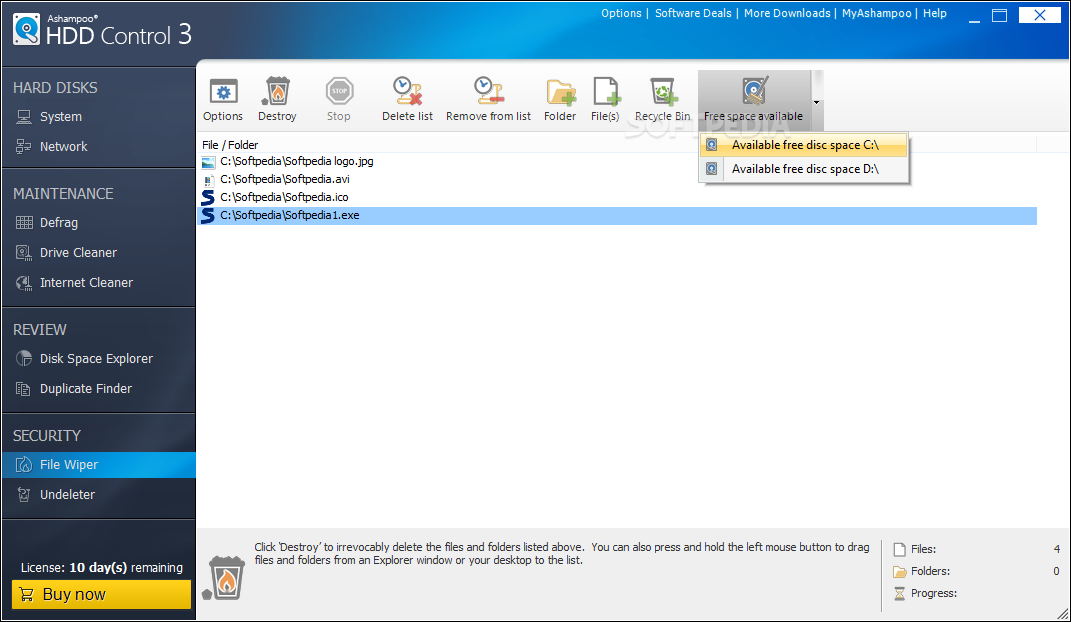This screenshot has height=622, width=1071.
Task: Open the MyAshampoo link
Action: 876,13
